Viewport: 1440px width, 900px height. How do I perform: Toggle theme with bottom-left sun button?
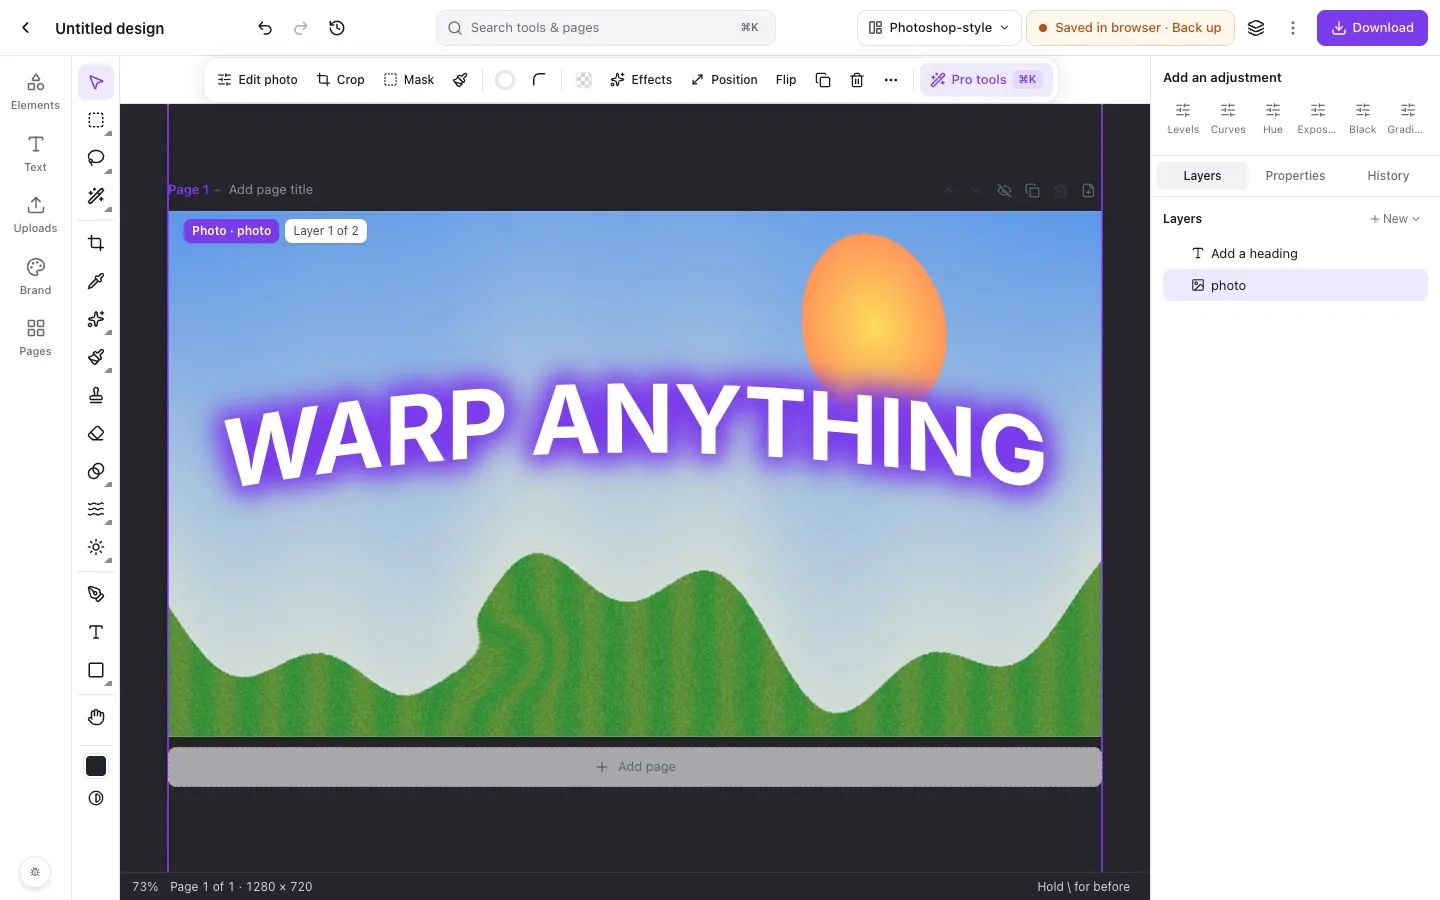35,872
